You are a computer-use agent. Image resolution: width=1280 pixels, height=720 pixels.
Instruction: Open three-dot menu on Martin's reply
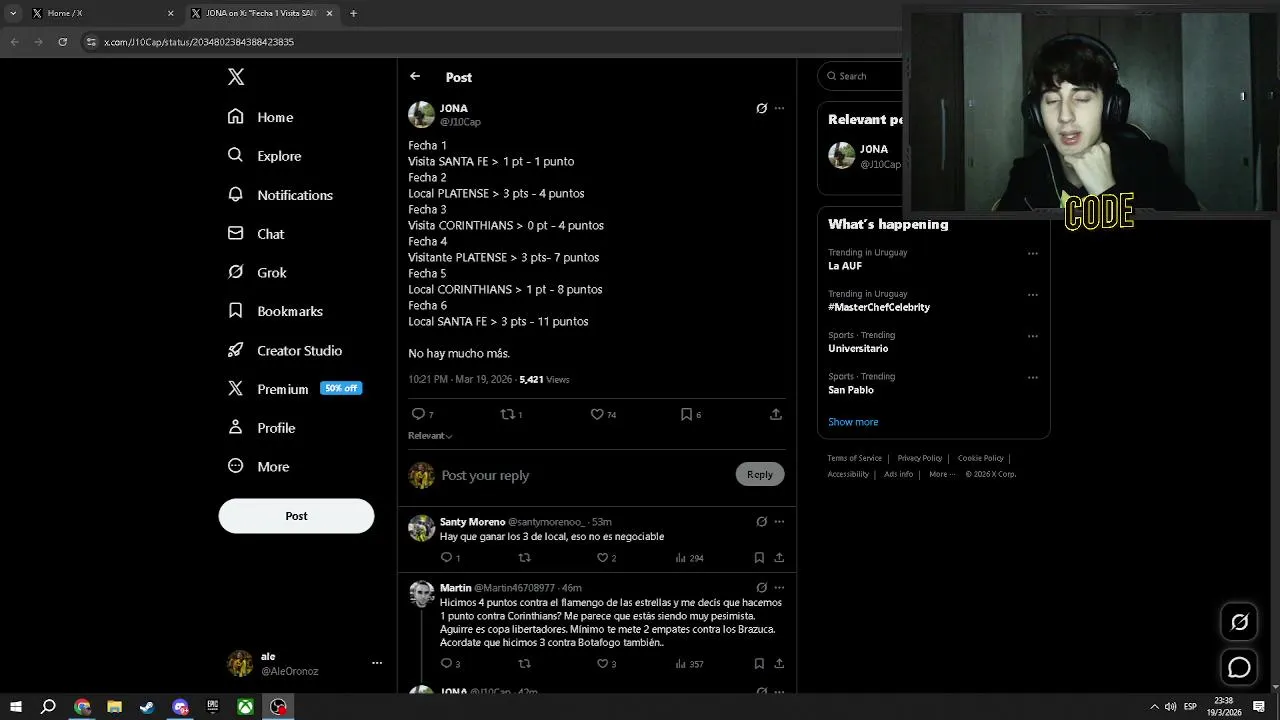coord(779,588)
